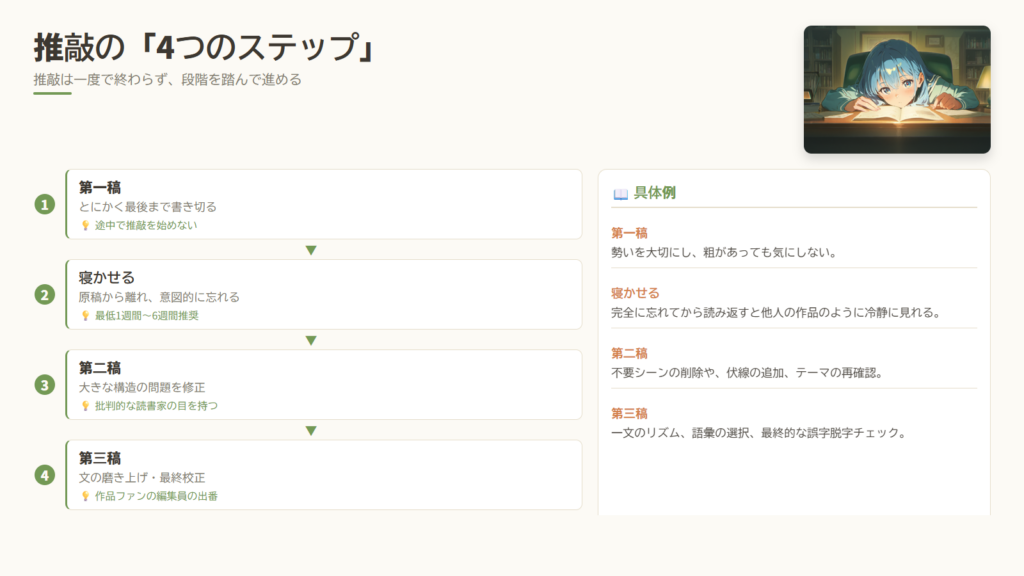Click the green number 1 circle

pyautogui.click(x=44, y=204)
